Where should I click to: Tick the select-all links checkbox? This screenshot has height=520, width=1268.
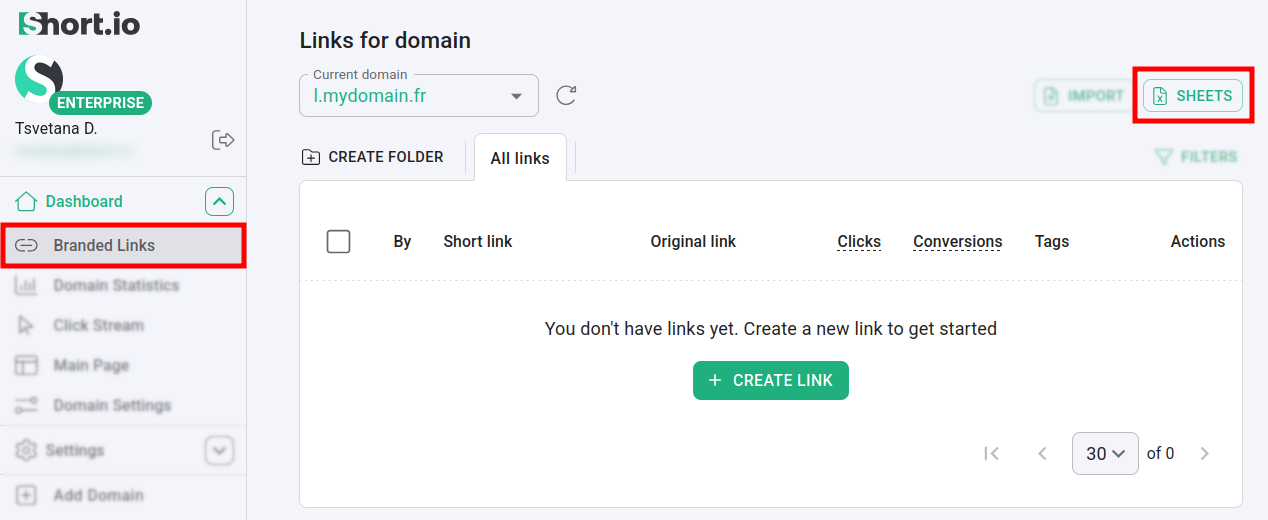pyautogui.click(x=338, y=242)
